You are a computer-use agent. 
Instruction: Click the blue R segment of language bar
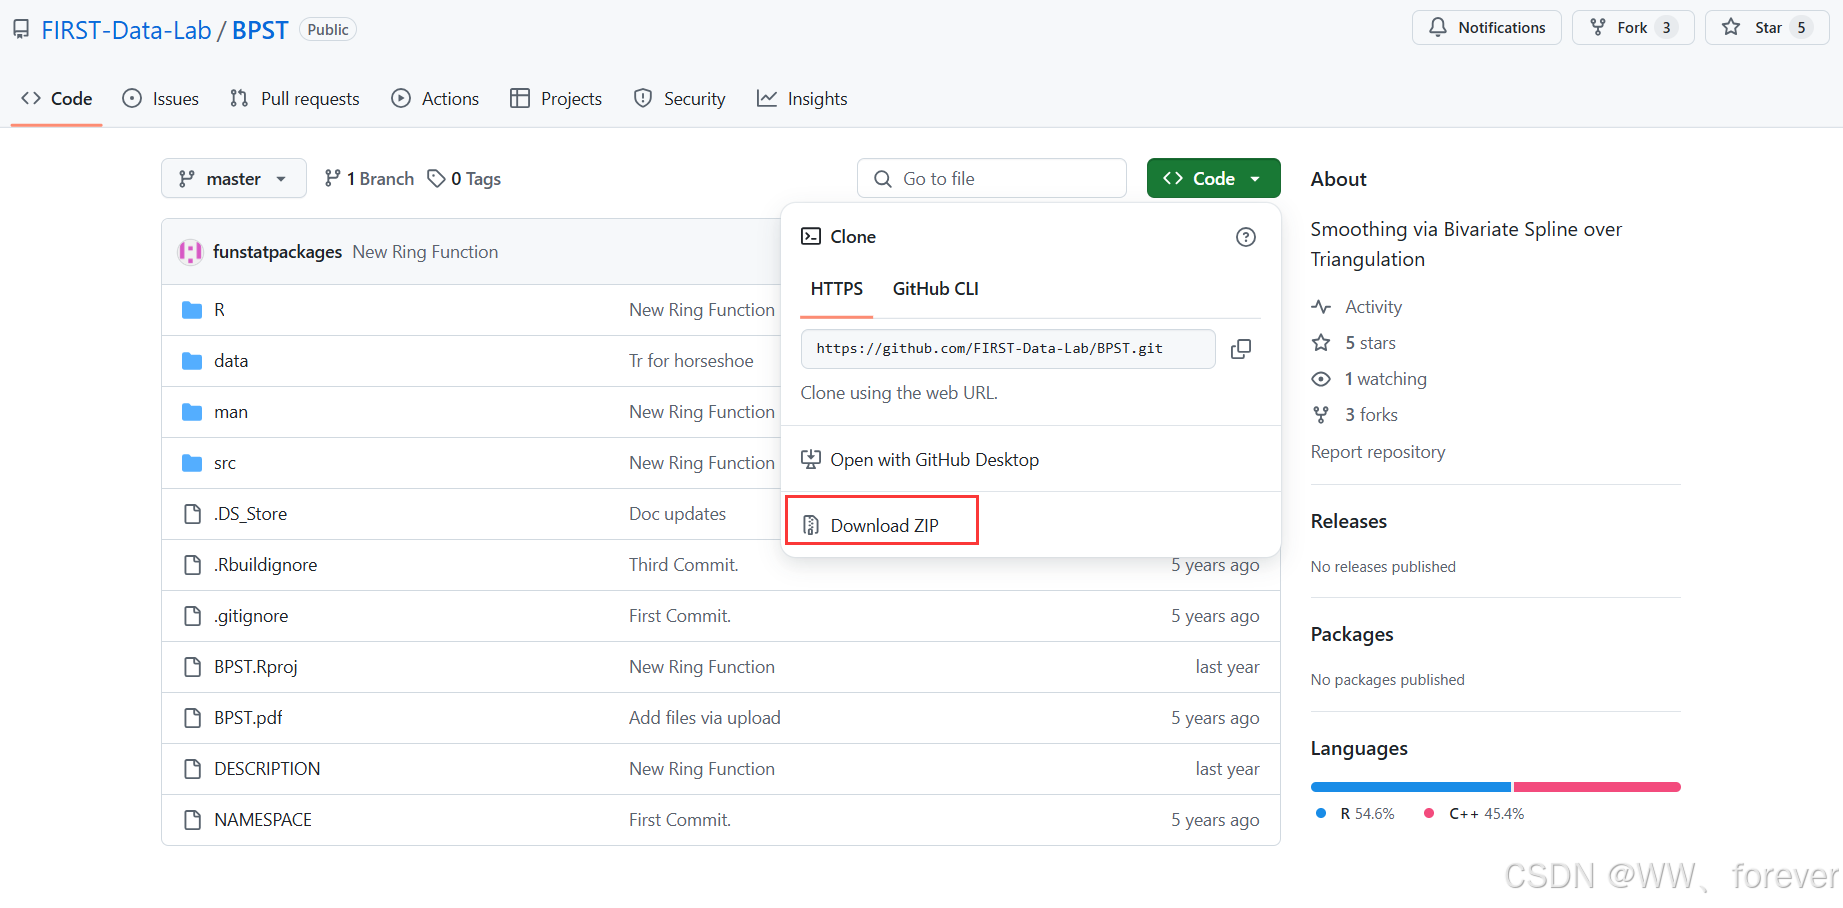[x=1411, y=787]
